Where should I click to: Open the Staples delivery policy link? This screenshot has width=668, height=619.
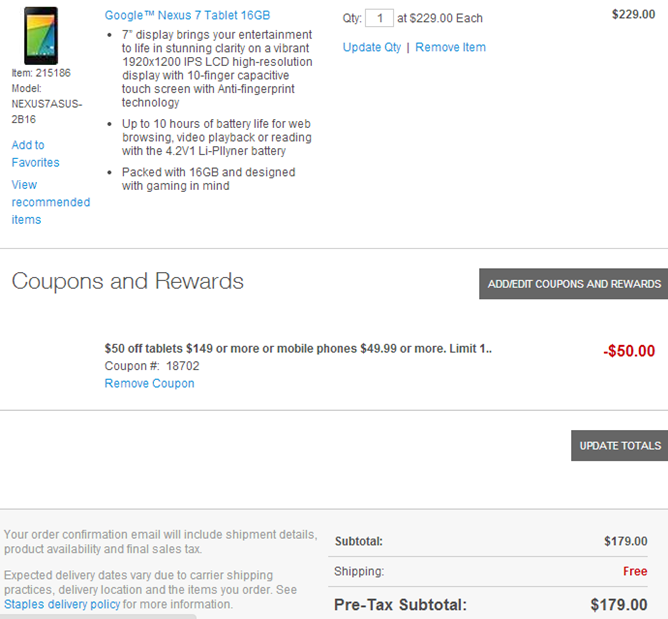tap(62, 604)
